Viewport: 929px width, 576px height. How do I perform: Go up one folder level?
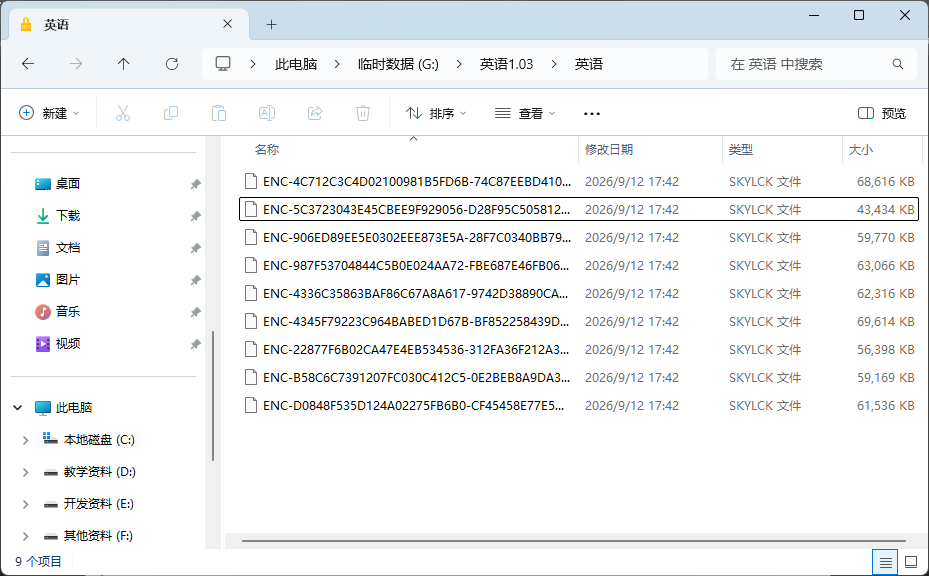coord(123,64)
